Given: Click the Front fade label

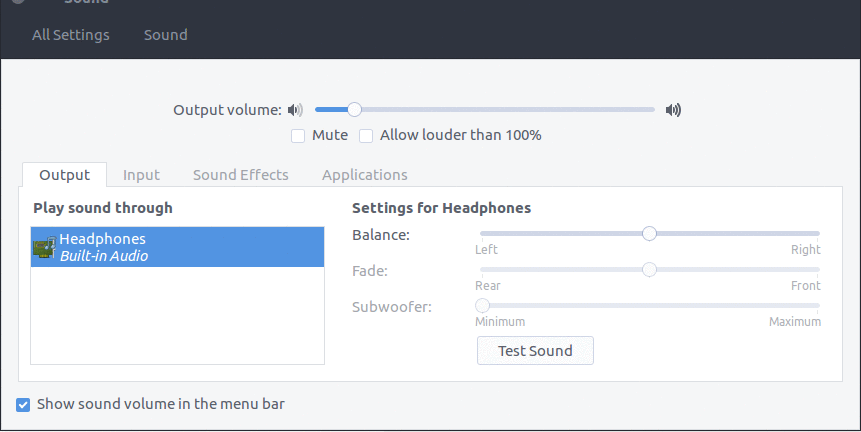Looking at the screenshot, I should coord(806,286).
